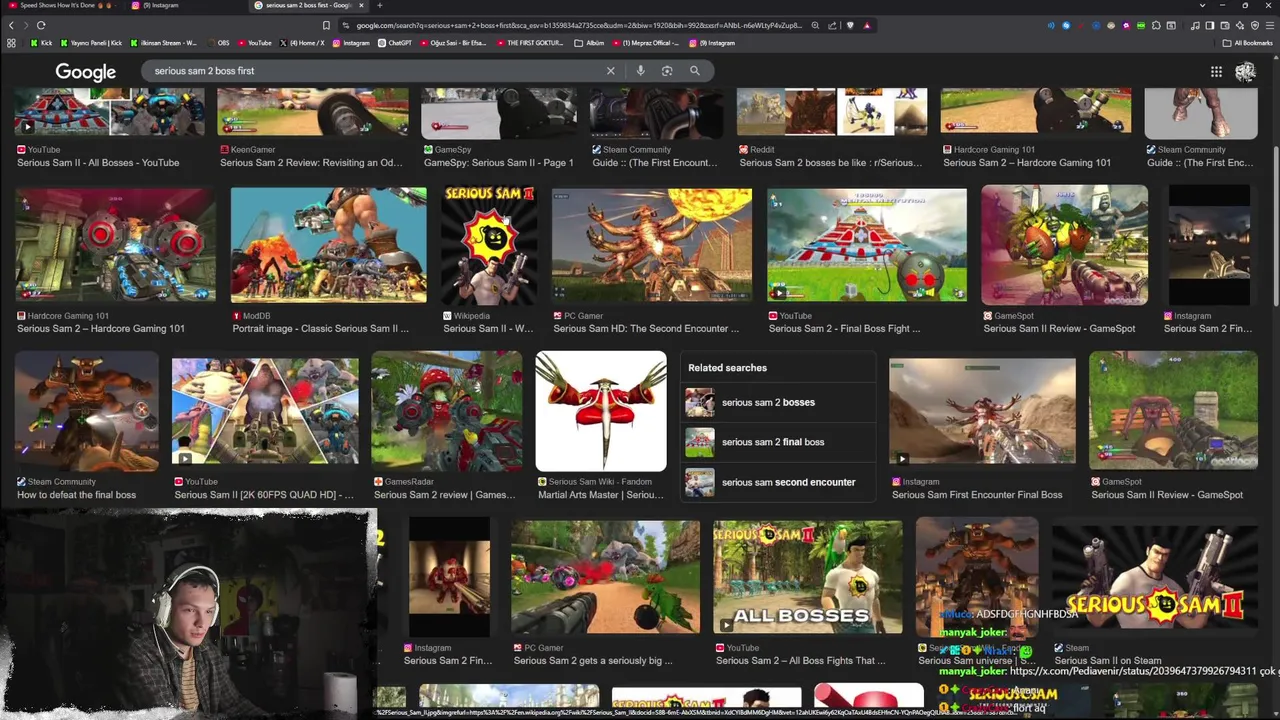
Task: Open Brave Rewards triangle icon
Action: click(867, 25)
